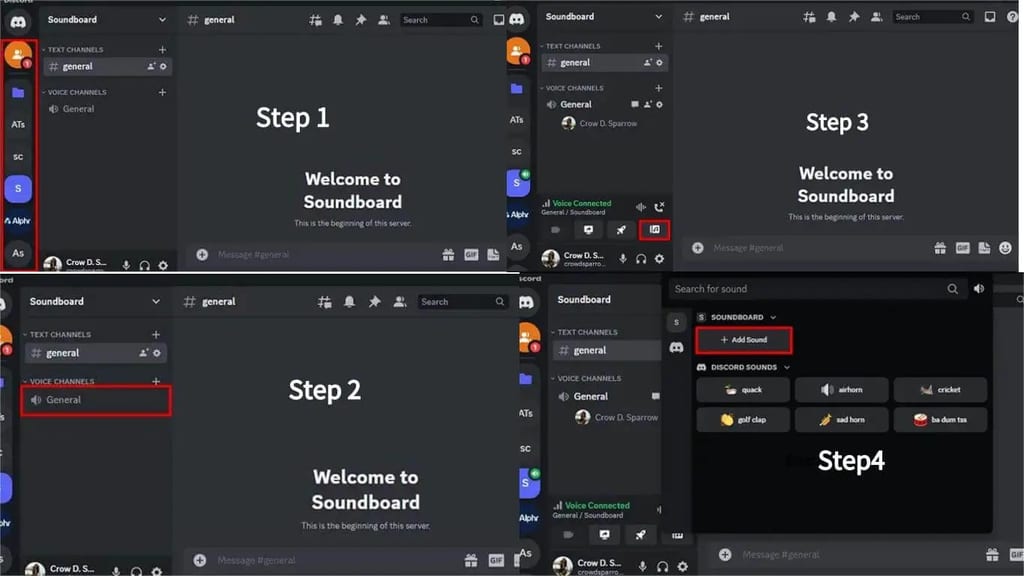The image size is (1024, 576).
Task: Play the ba dum tss sound
Action: pyautogui.click(x=940, y=420)
